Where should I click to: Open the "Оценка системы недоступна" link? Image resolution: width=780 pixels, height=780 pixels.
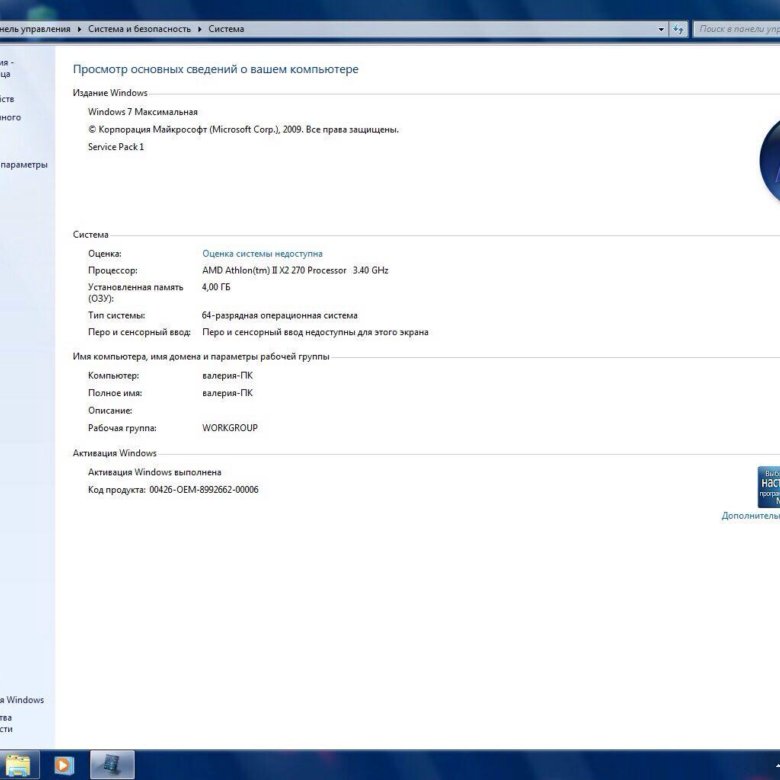(262, 254)
